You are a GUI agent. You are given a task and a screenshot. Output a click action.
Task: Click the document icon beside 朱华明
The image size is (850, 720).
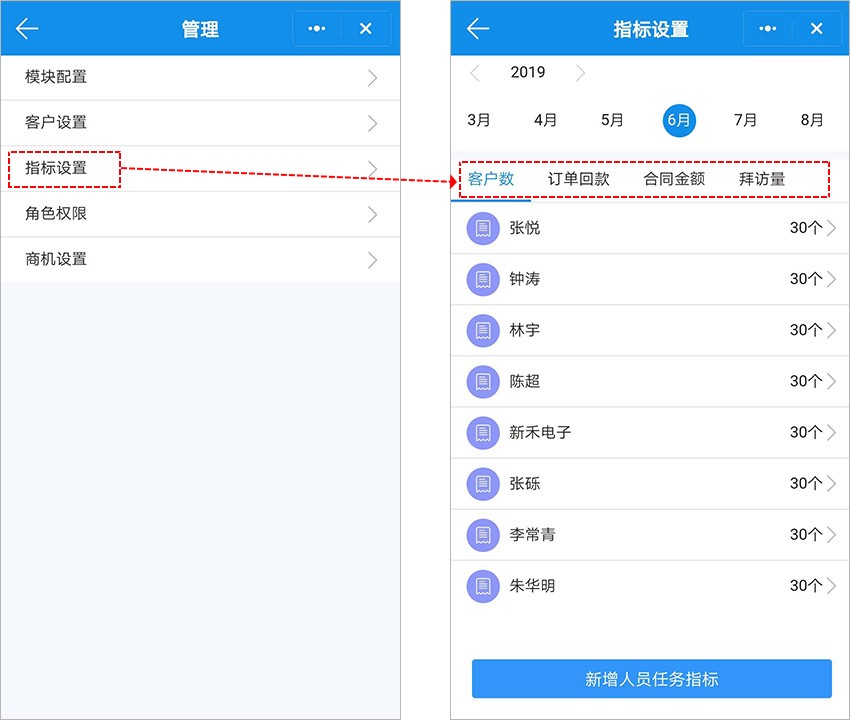483,585
